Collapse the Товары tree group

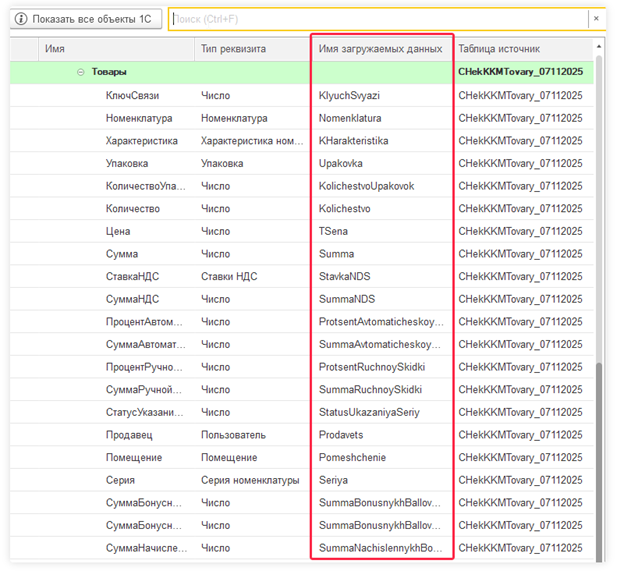pos(81,72)
